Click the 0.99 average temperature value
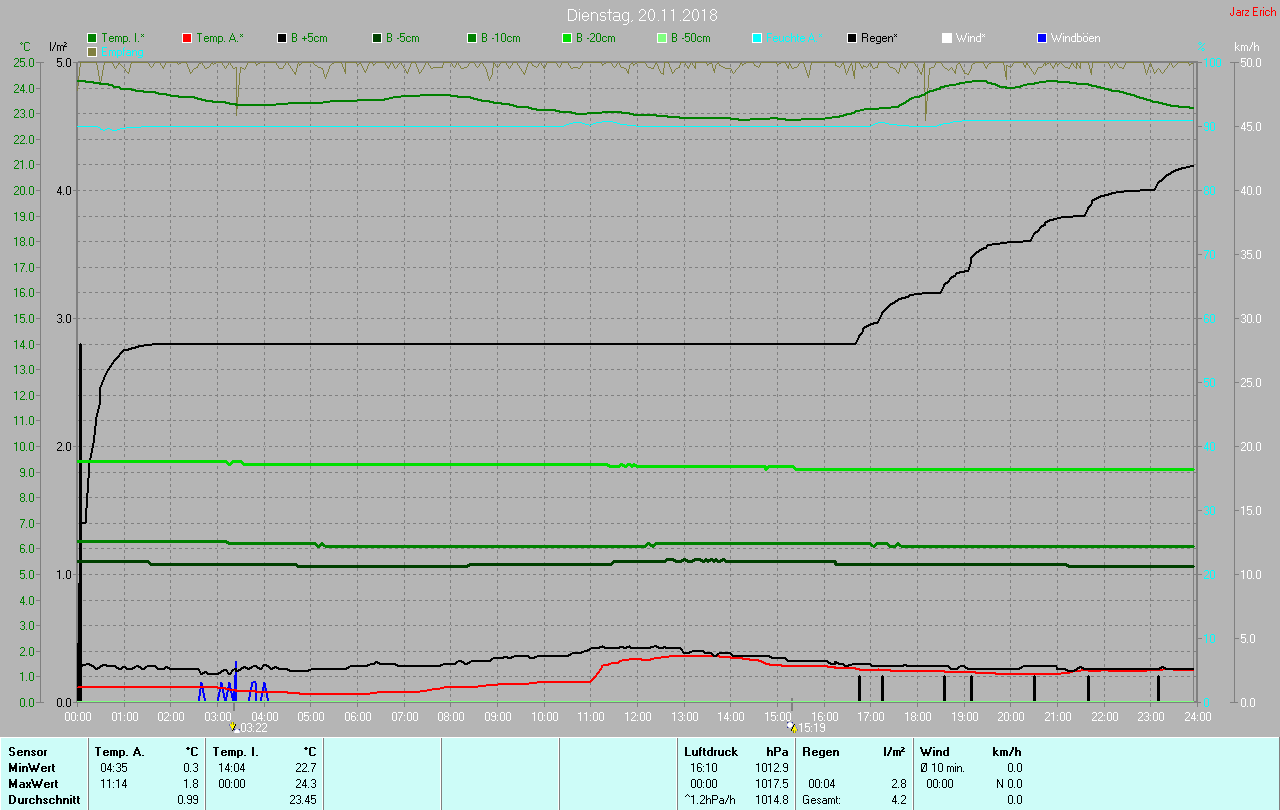1280x810 pixels. pyautogui.click(x=188, y=800)
